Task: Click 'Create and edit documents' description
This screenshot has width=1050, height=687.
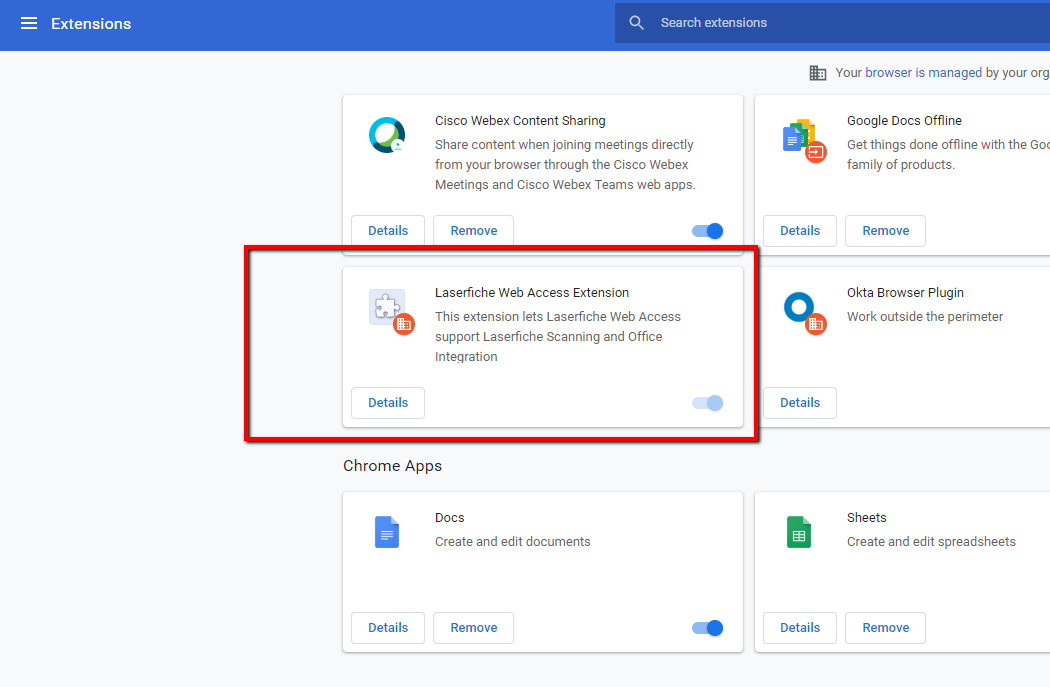Action: click(512, 542)
